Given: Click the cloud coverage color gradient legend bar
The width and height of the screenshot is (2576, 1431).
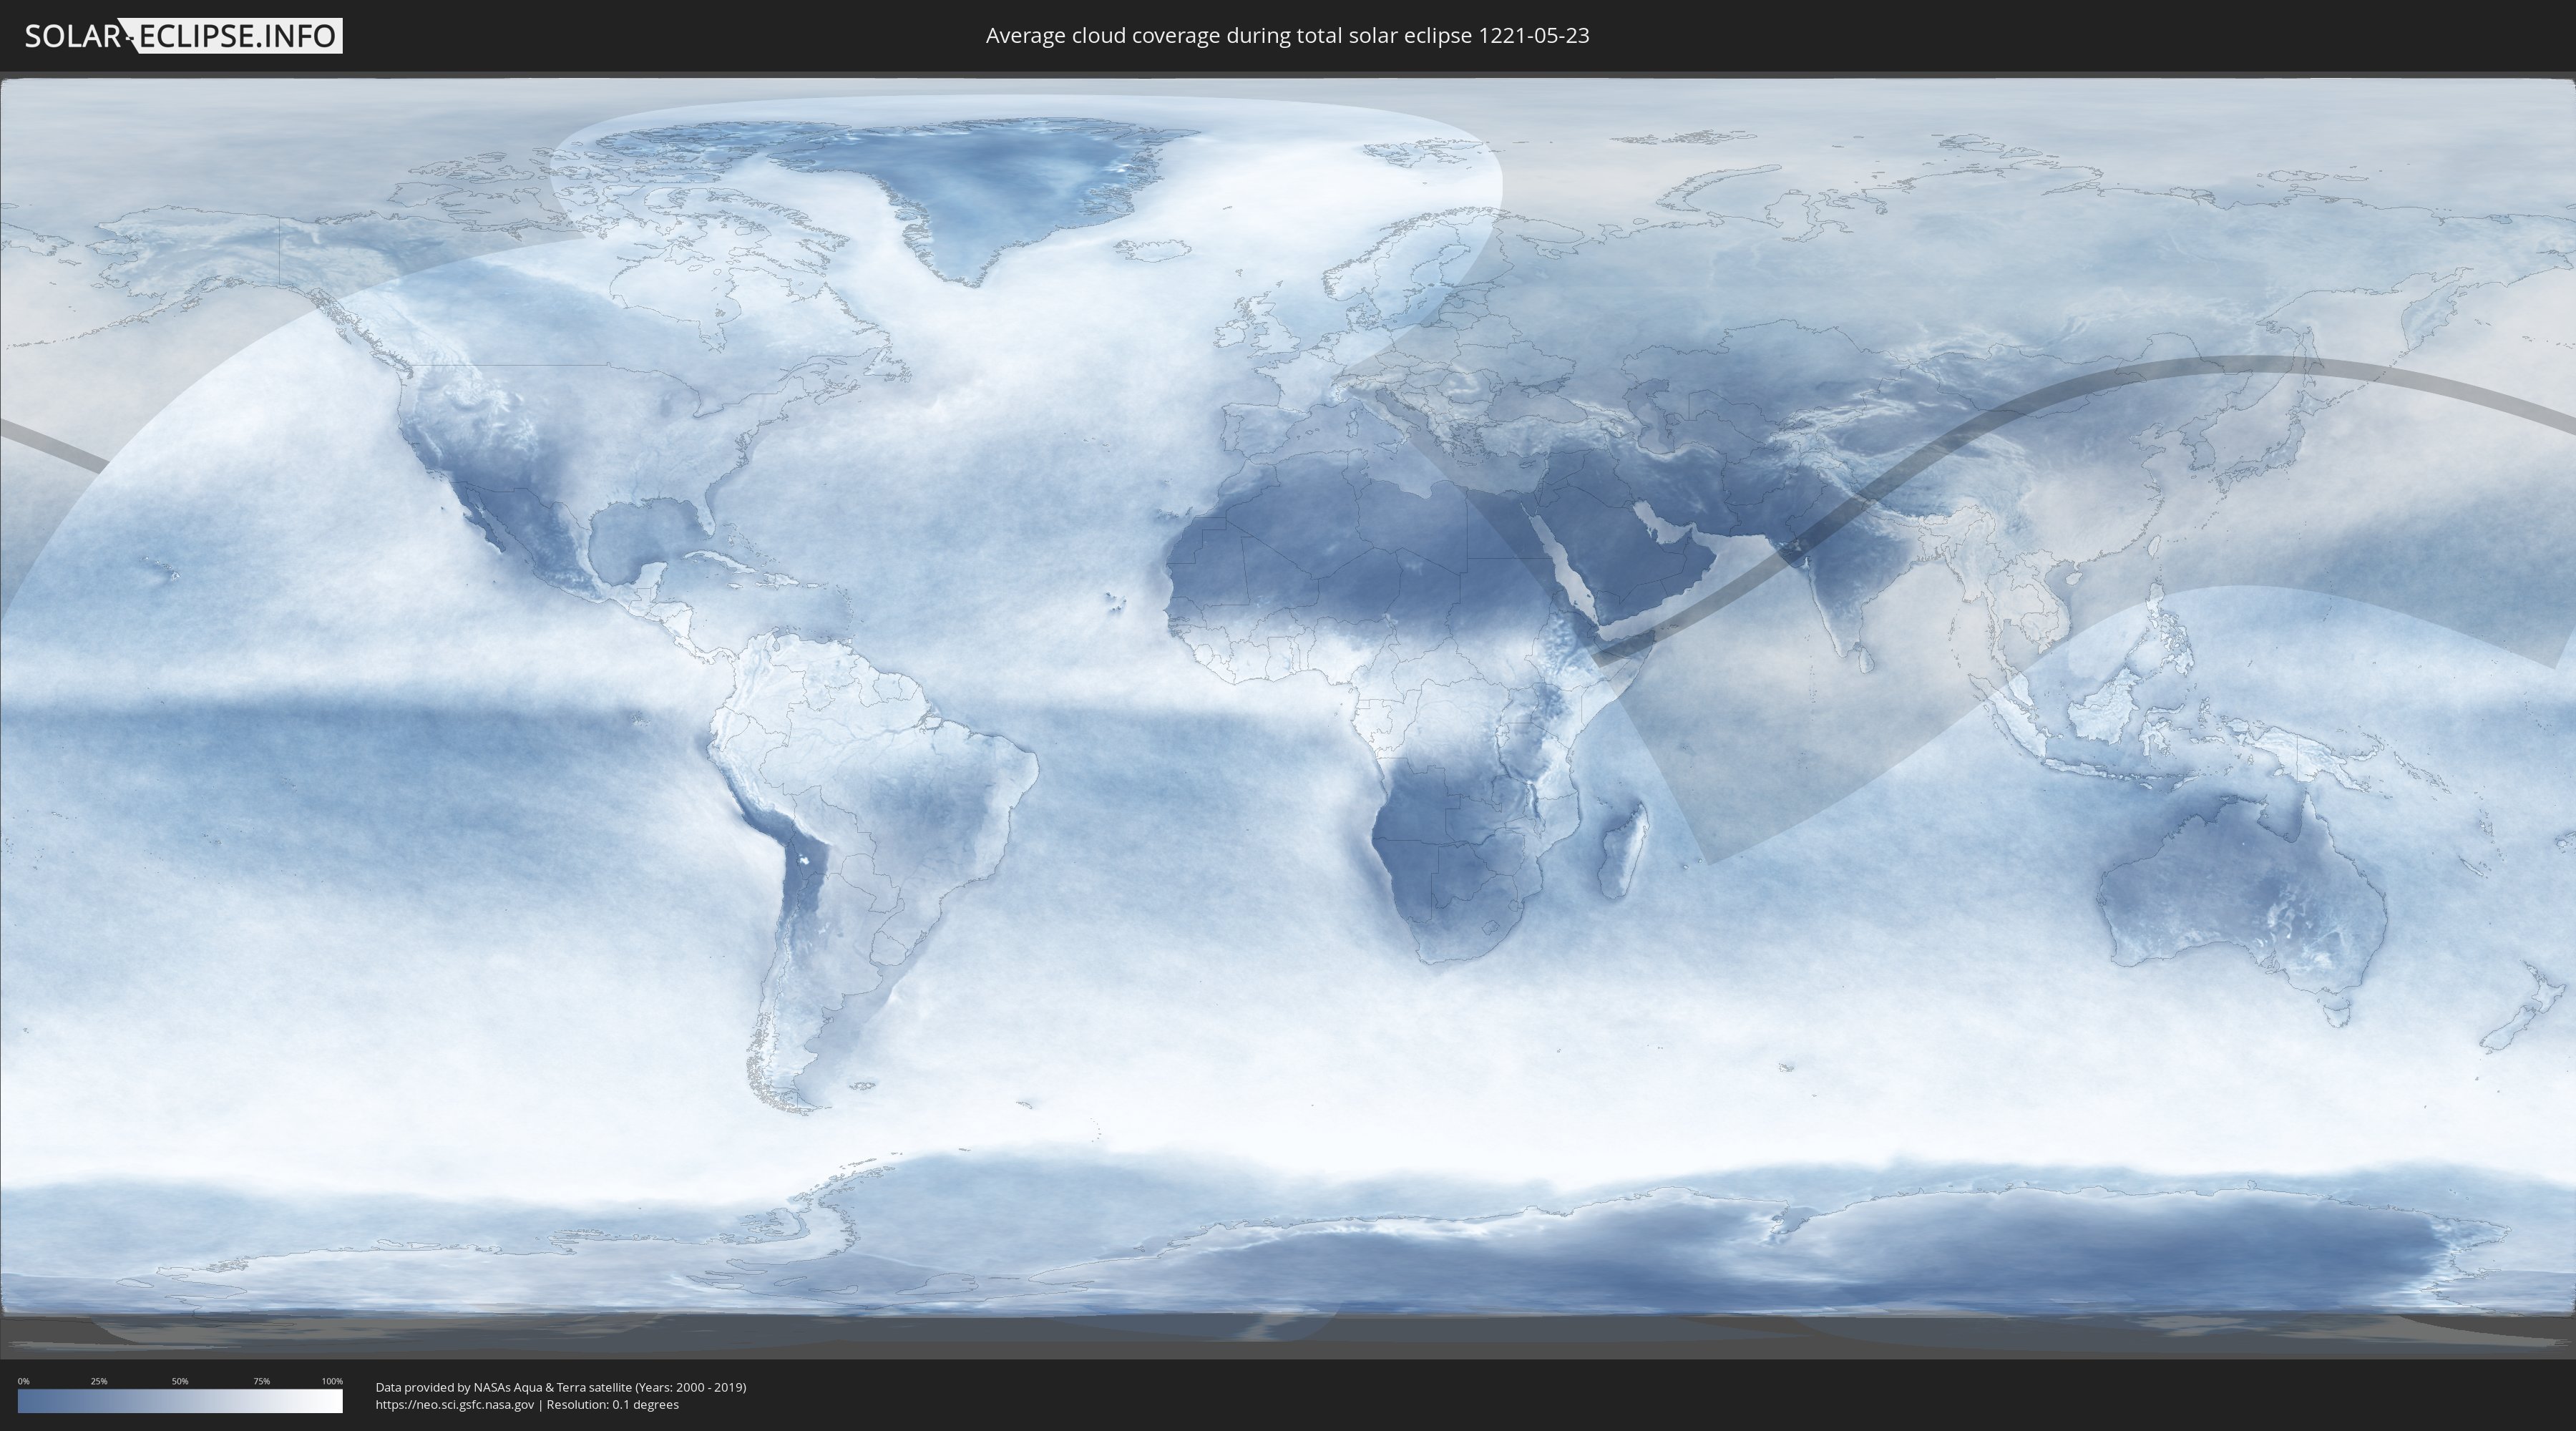Looking at the screenshot, I should [180, 1401].
